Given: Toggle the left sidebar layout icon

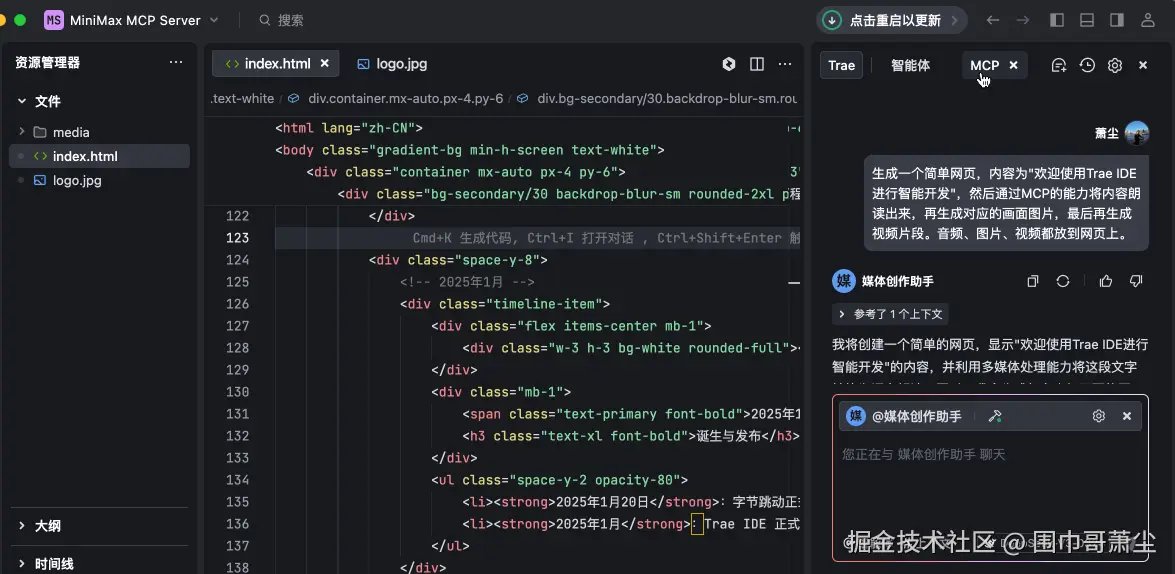Looking at the screenshot, I should (1057, 20).
